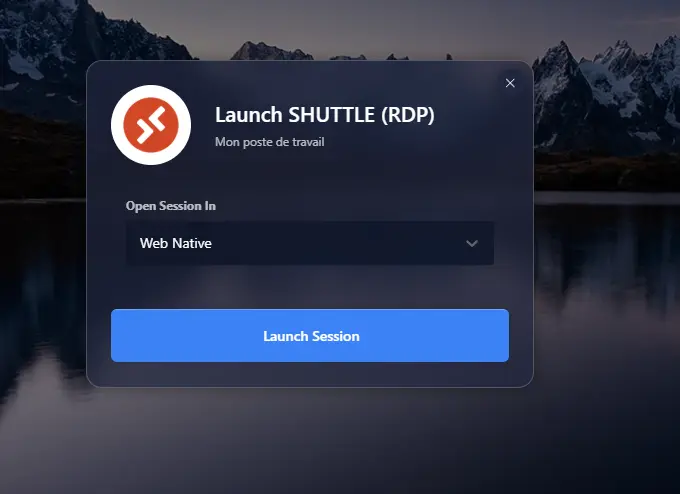
Task: Click the X icon at dialog corner
Action: coord(510,83)
